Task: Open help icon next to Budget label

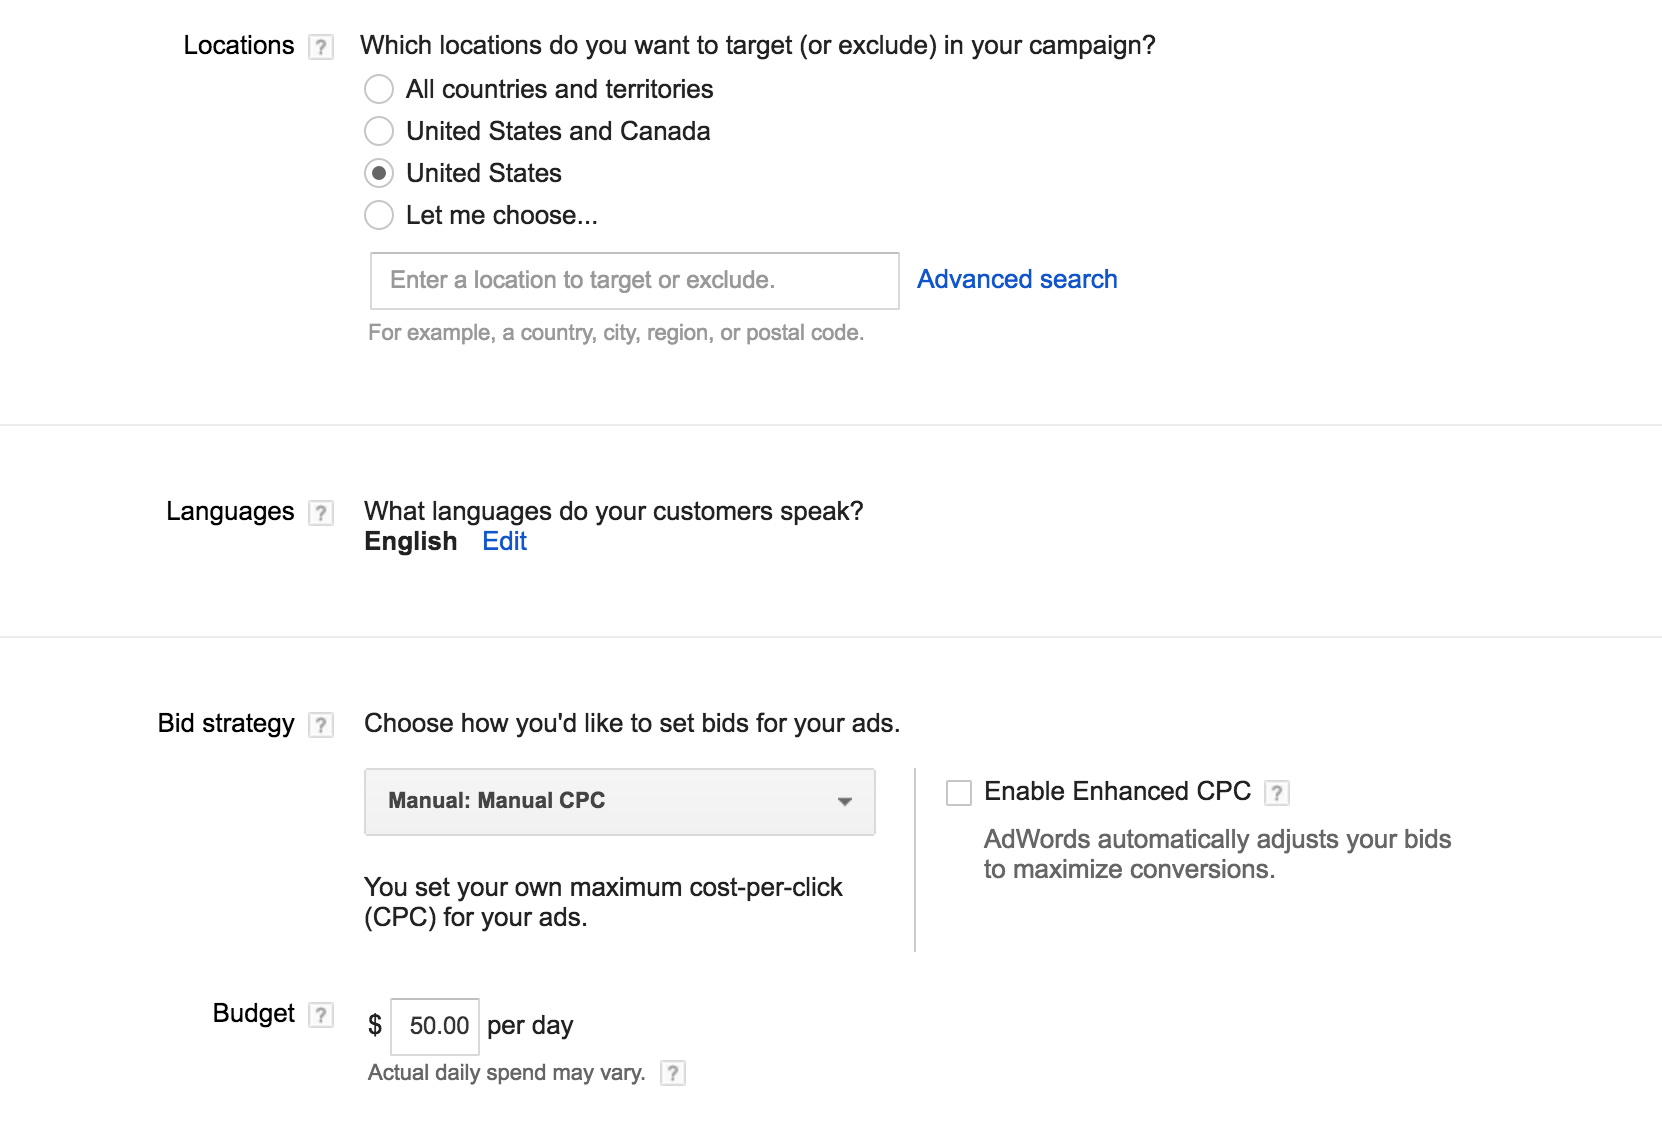Action: pyautogui.click(x=320, y=1015)
